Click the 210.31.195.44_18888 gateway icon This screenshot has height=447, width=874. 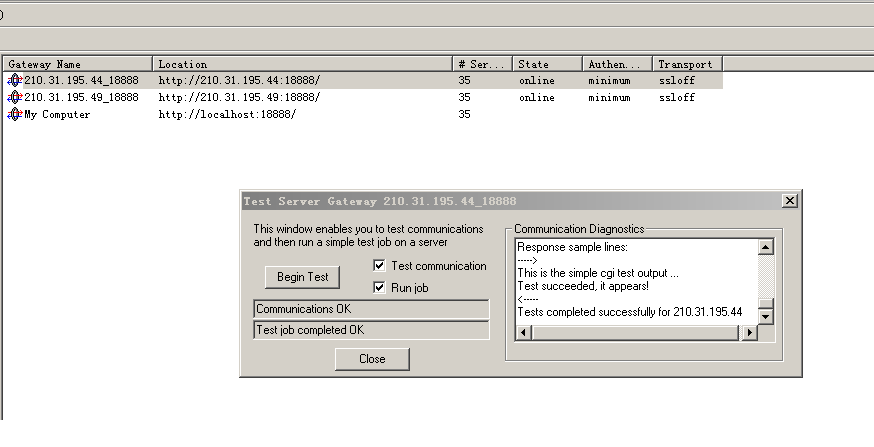point(14,80)
